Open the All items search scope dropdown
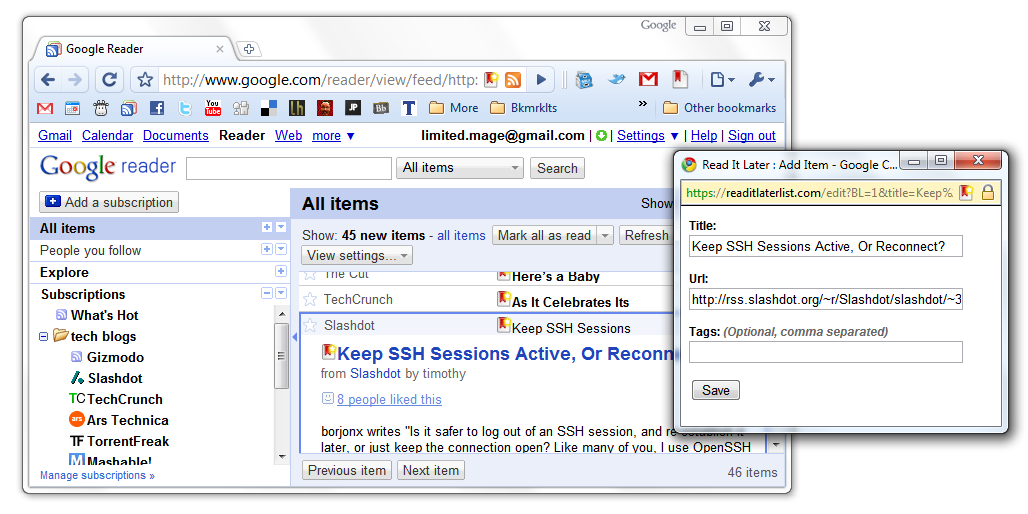This screenshot has height=514, width=1028. pos(460,168)
